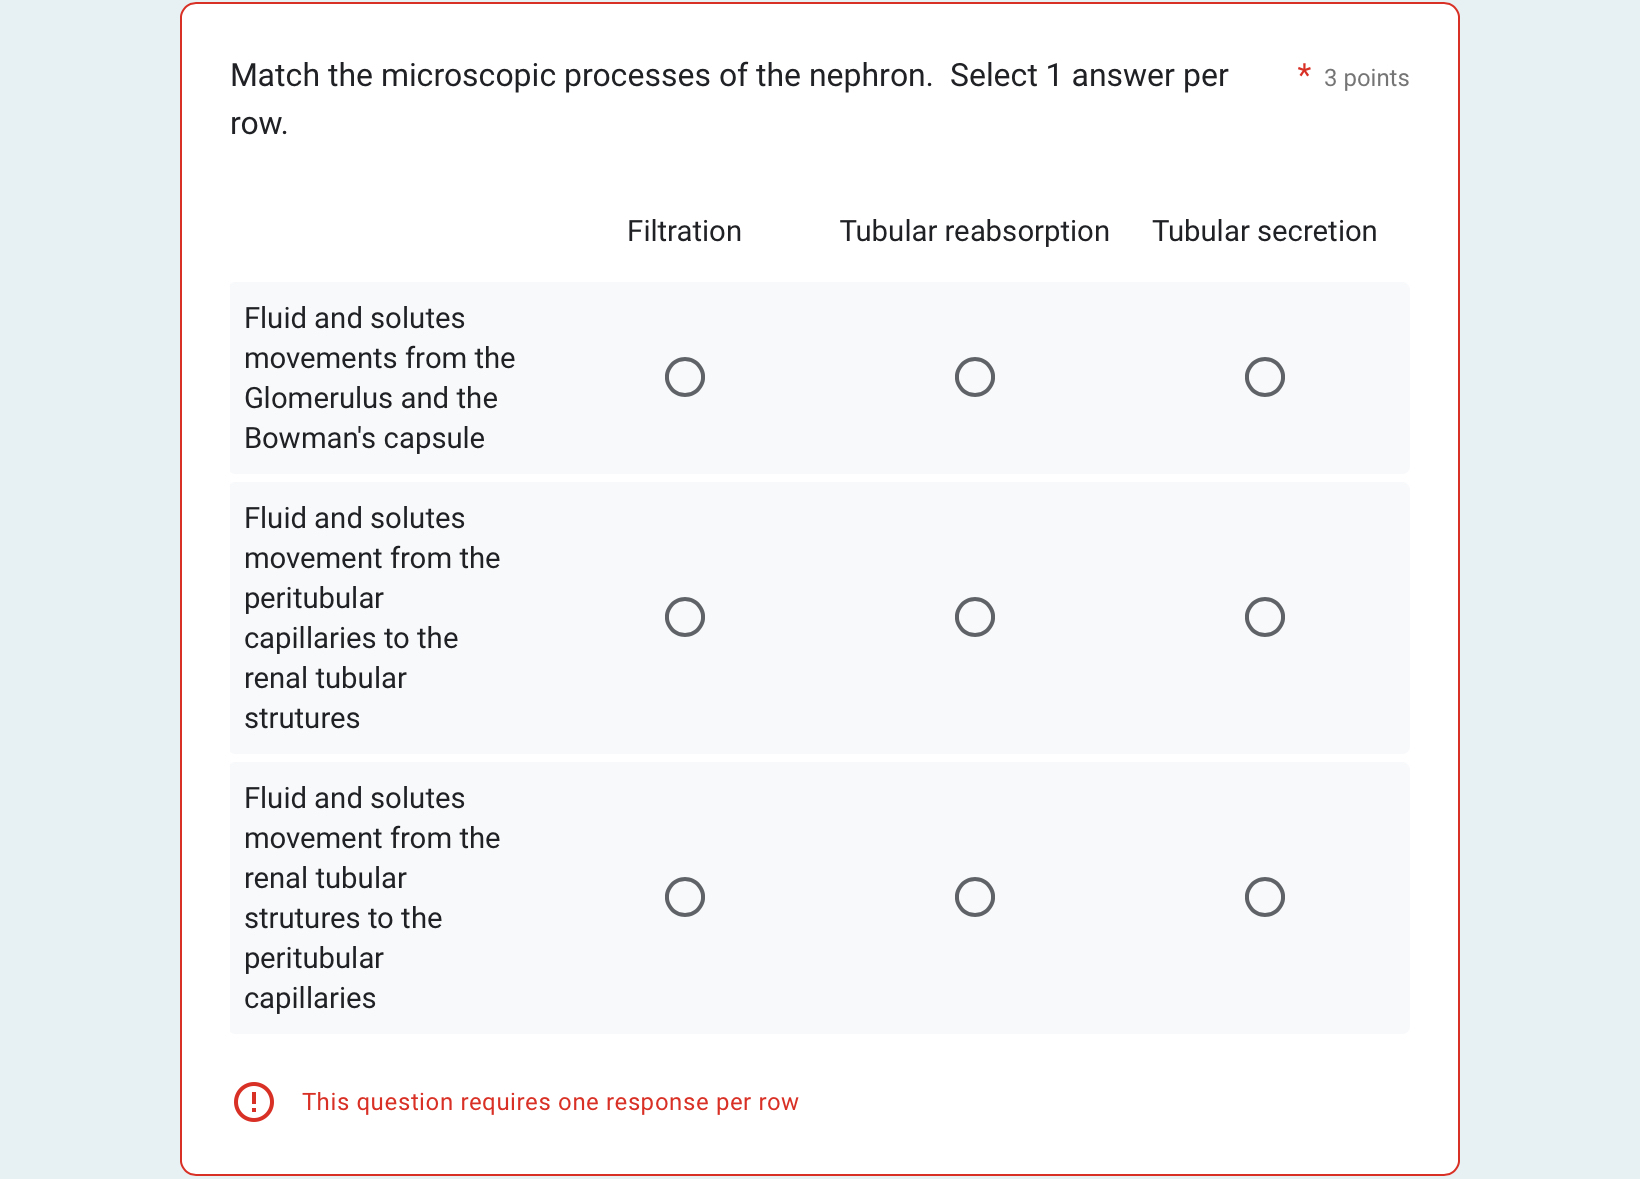The width and height of the screenshot is (1640, 1179).
Task: Select Tubular reabsorption for the Glomerulus row
Action: 974,377
